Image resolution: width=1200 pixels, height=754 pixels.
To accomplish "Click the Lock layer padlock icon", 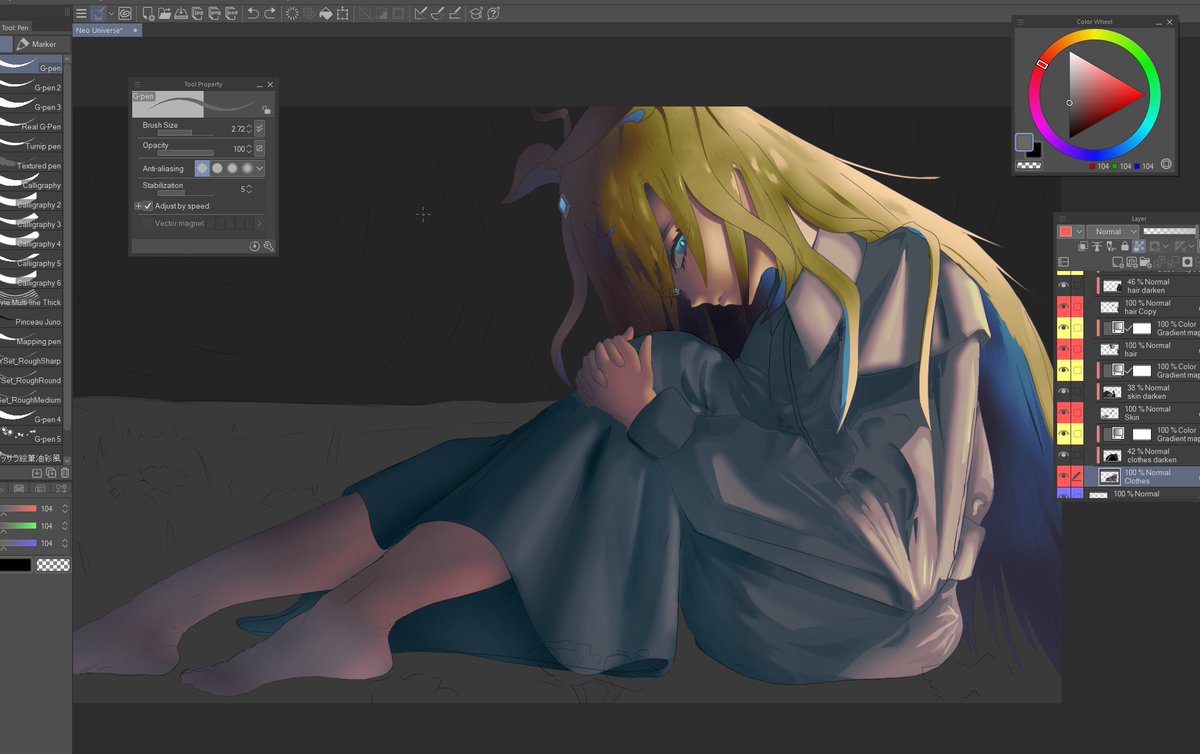I will pyautogui.click(x=1125, y=246).
